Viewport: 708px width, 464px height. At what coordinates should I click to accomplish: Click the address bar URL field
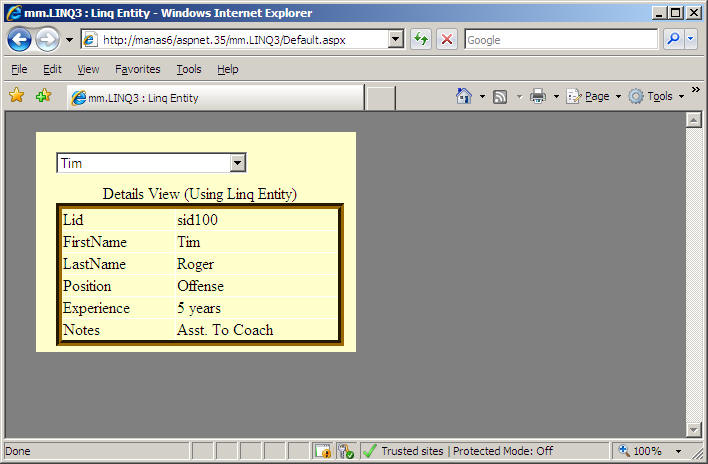tap(235, 40)
